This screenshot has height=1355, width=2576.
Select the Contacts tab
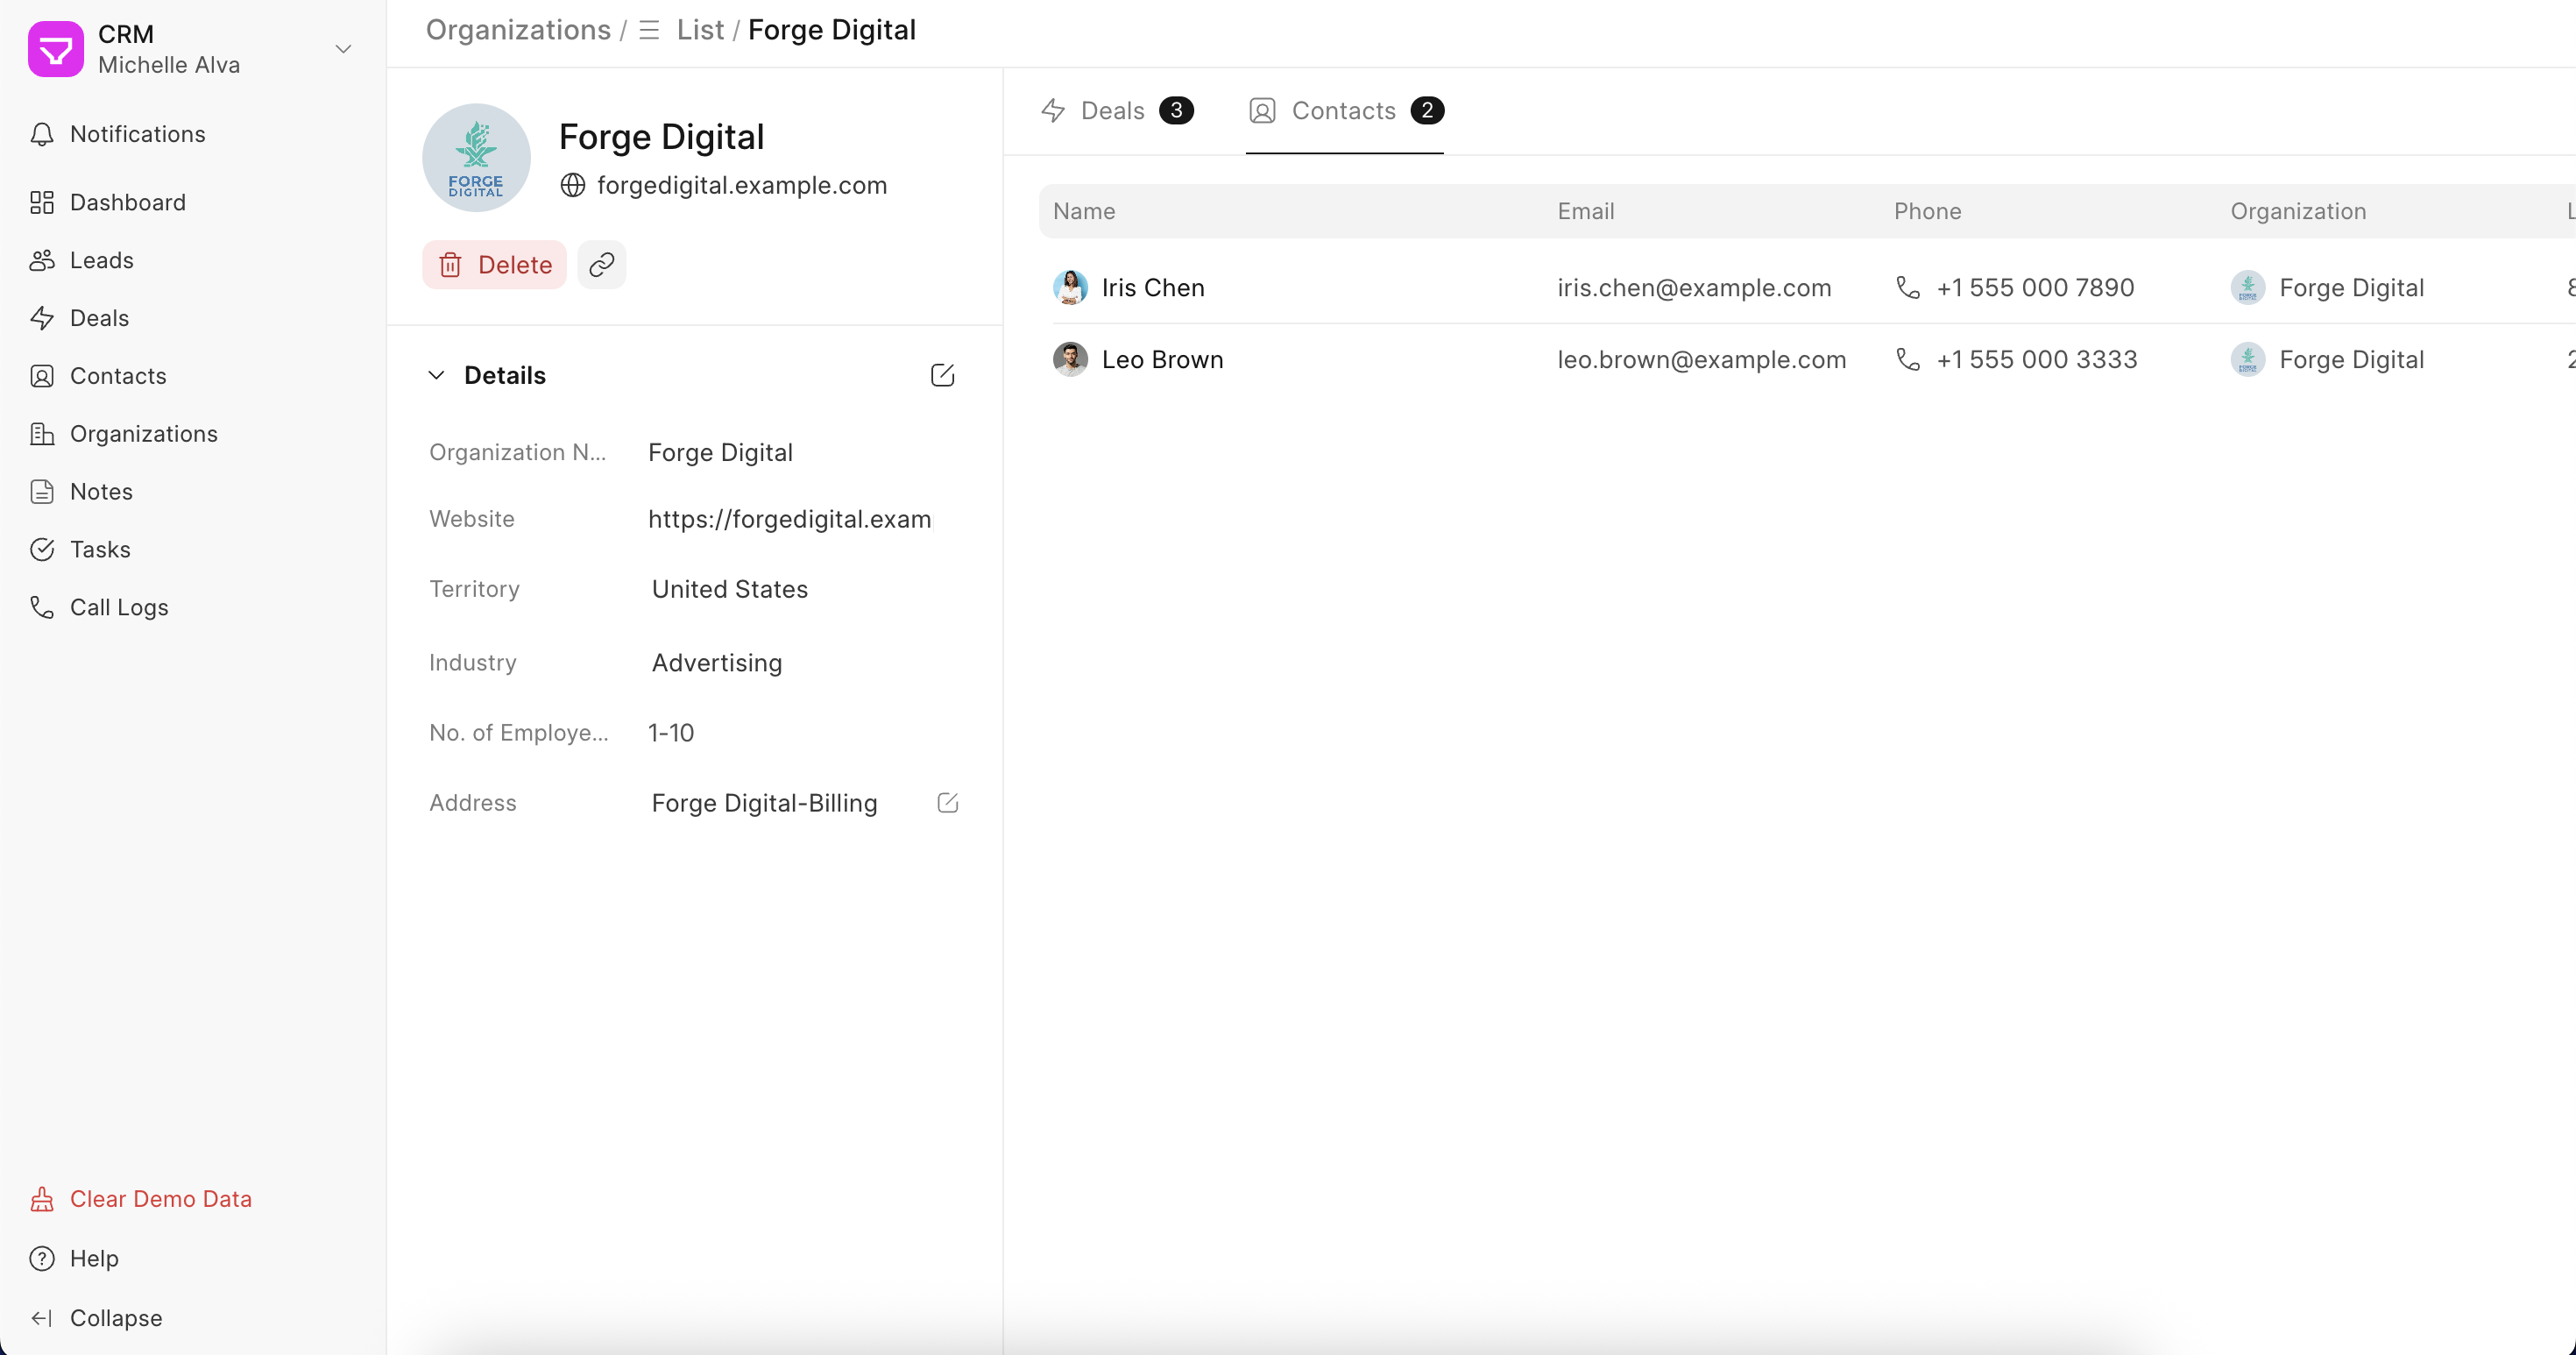1344,111
